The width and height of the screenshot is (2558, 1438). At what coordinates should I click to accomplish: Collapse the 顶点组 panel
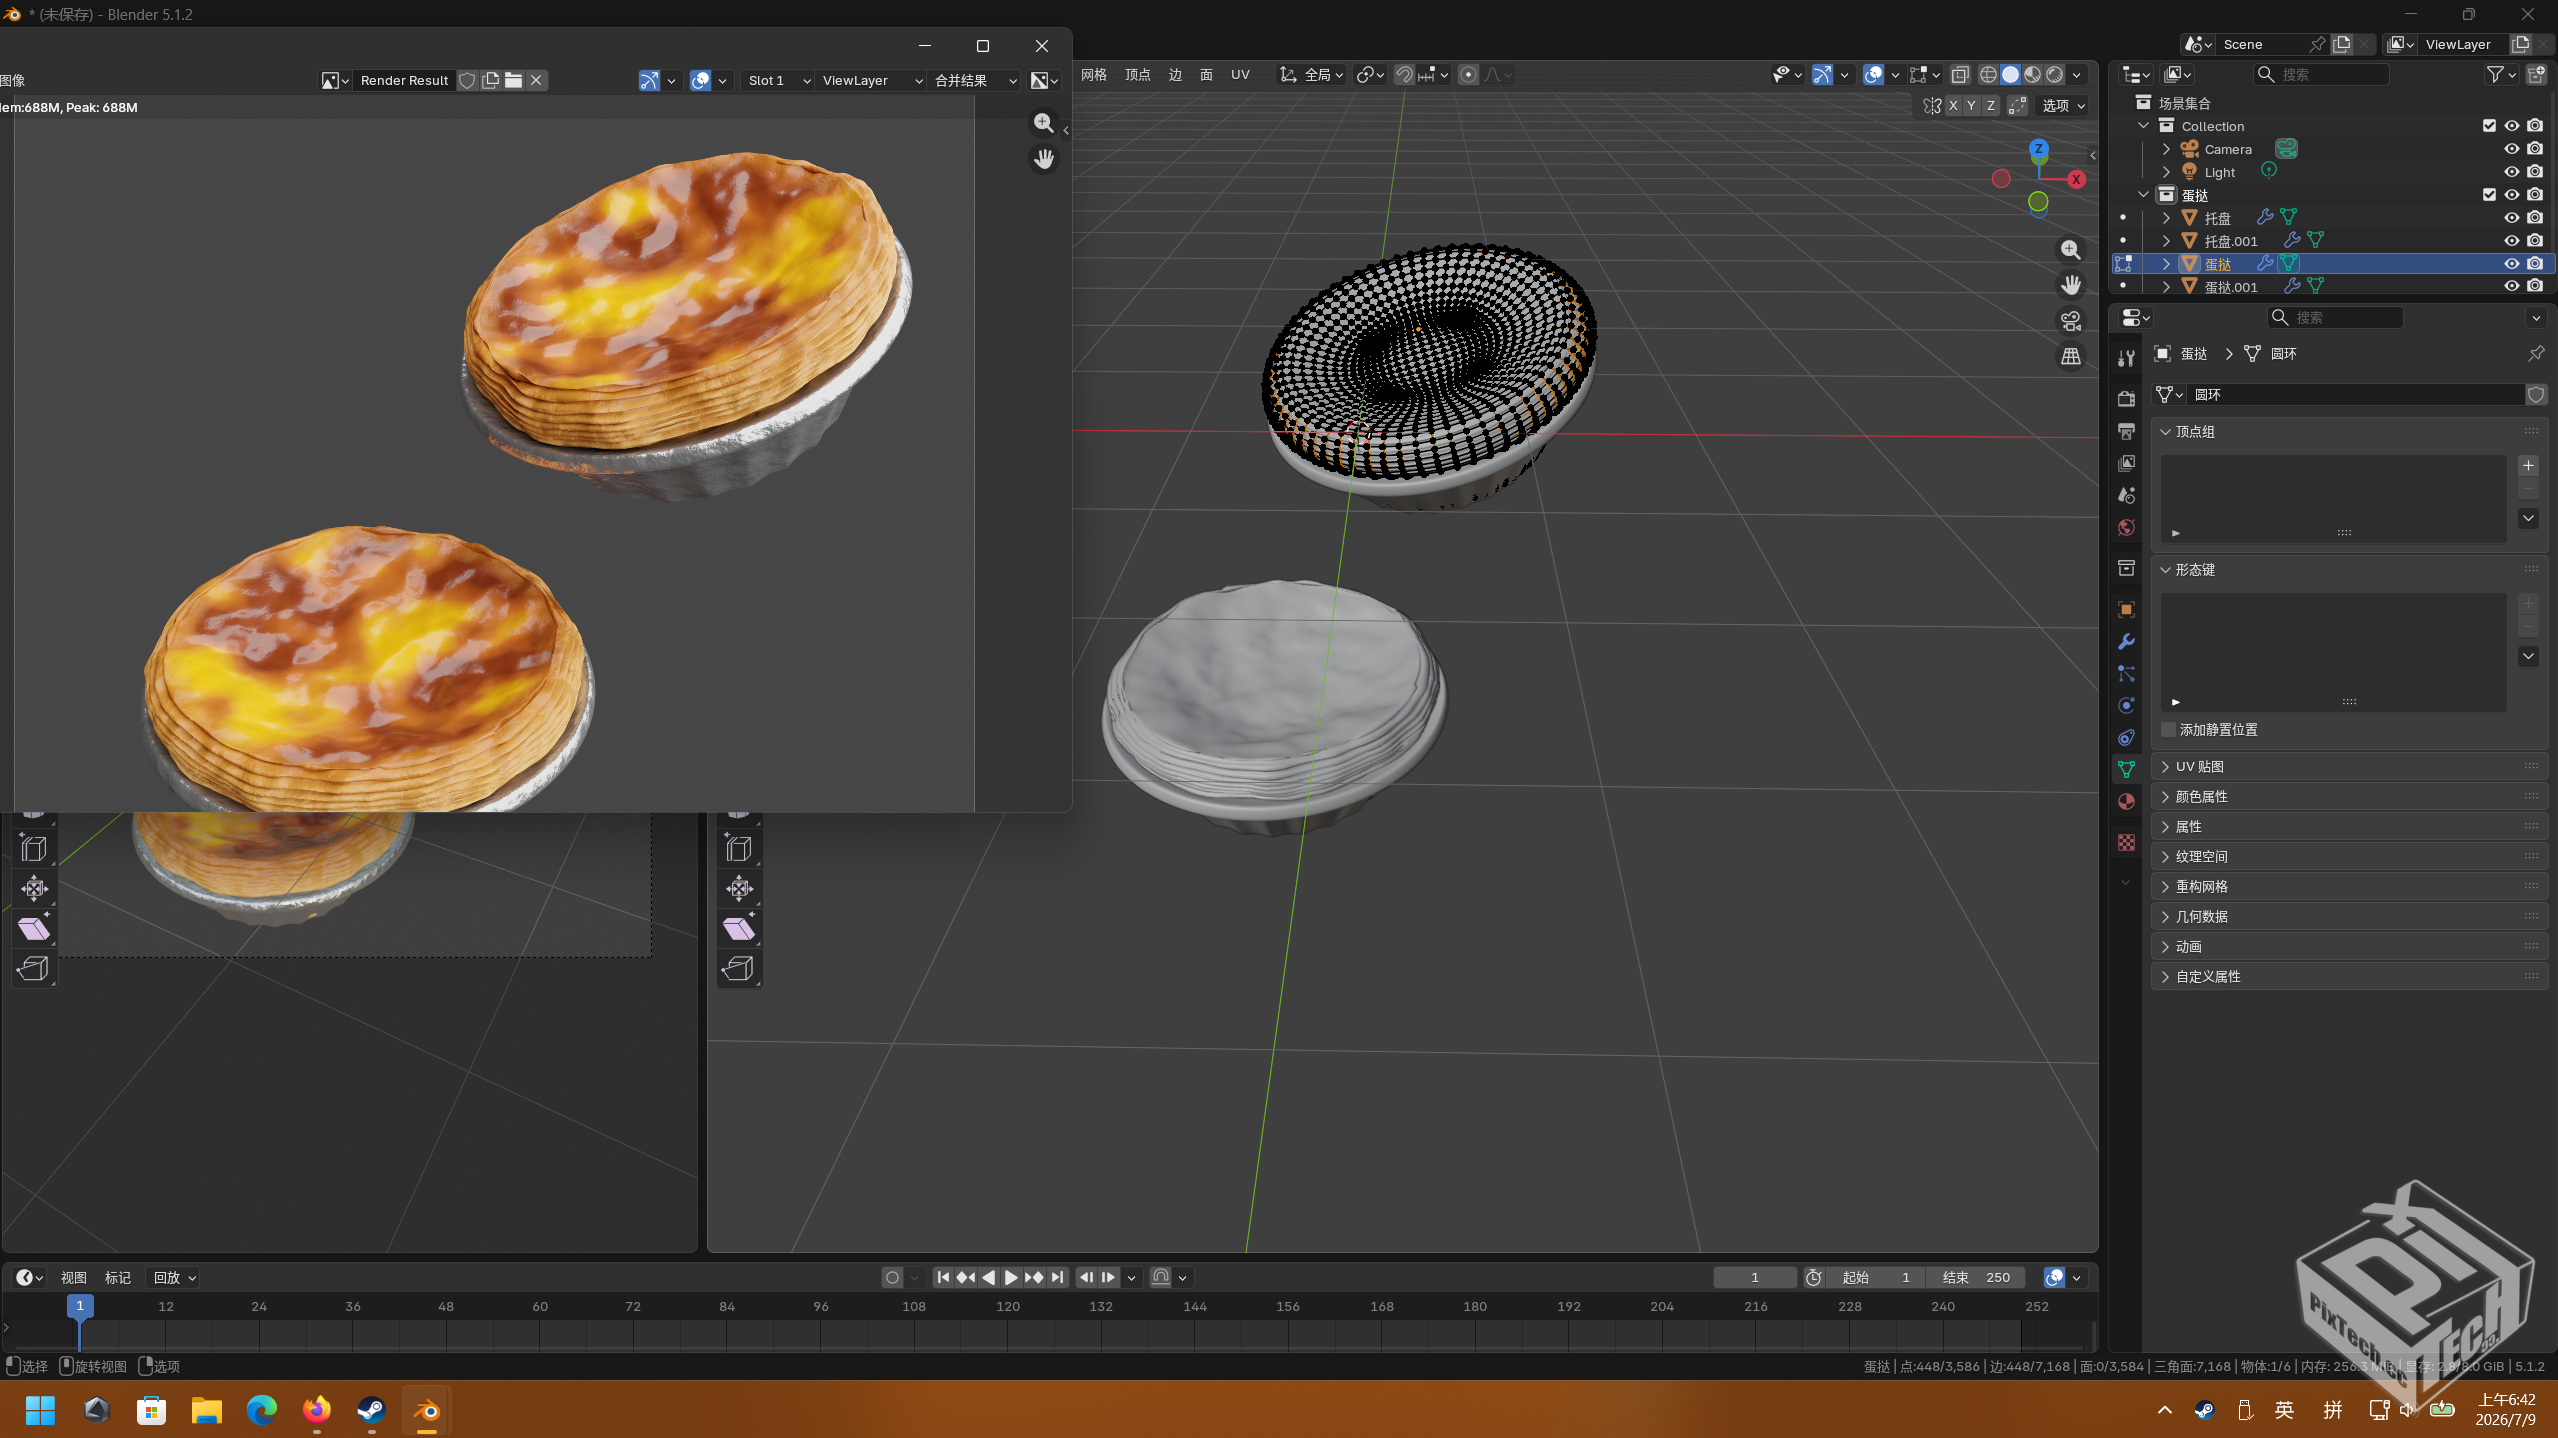pos(2347,432)
